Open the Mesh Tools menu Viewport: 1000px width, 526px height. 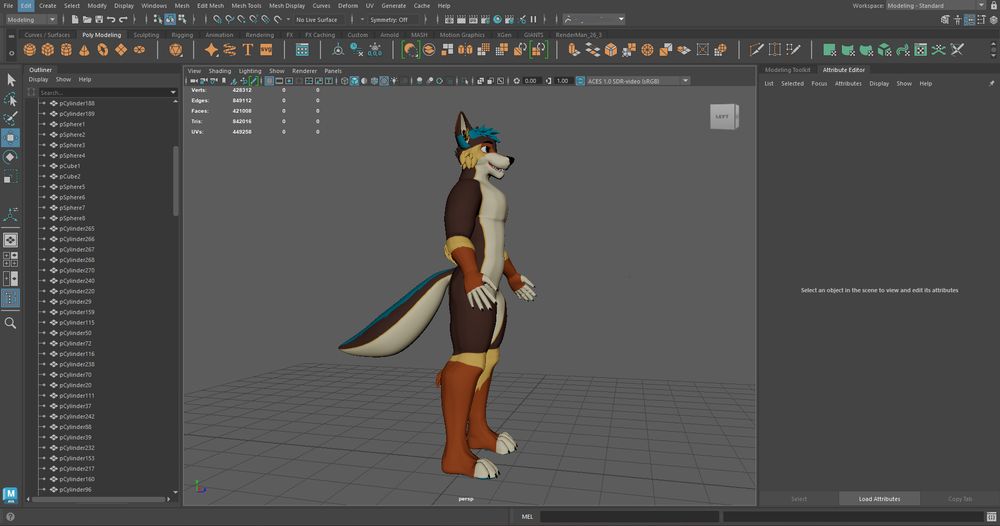246,6
